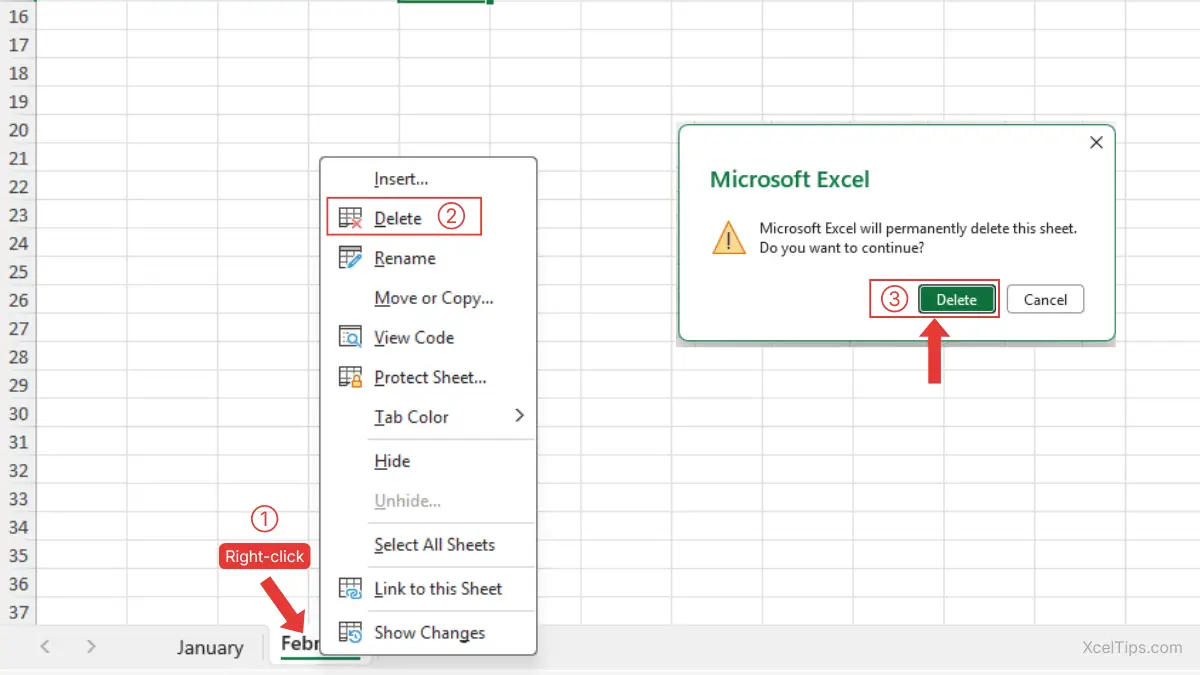1200x675 pixels.
Task: Click the Delete sheet icon in context menu
Action: click(350, 218)
